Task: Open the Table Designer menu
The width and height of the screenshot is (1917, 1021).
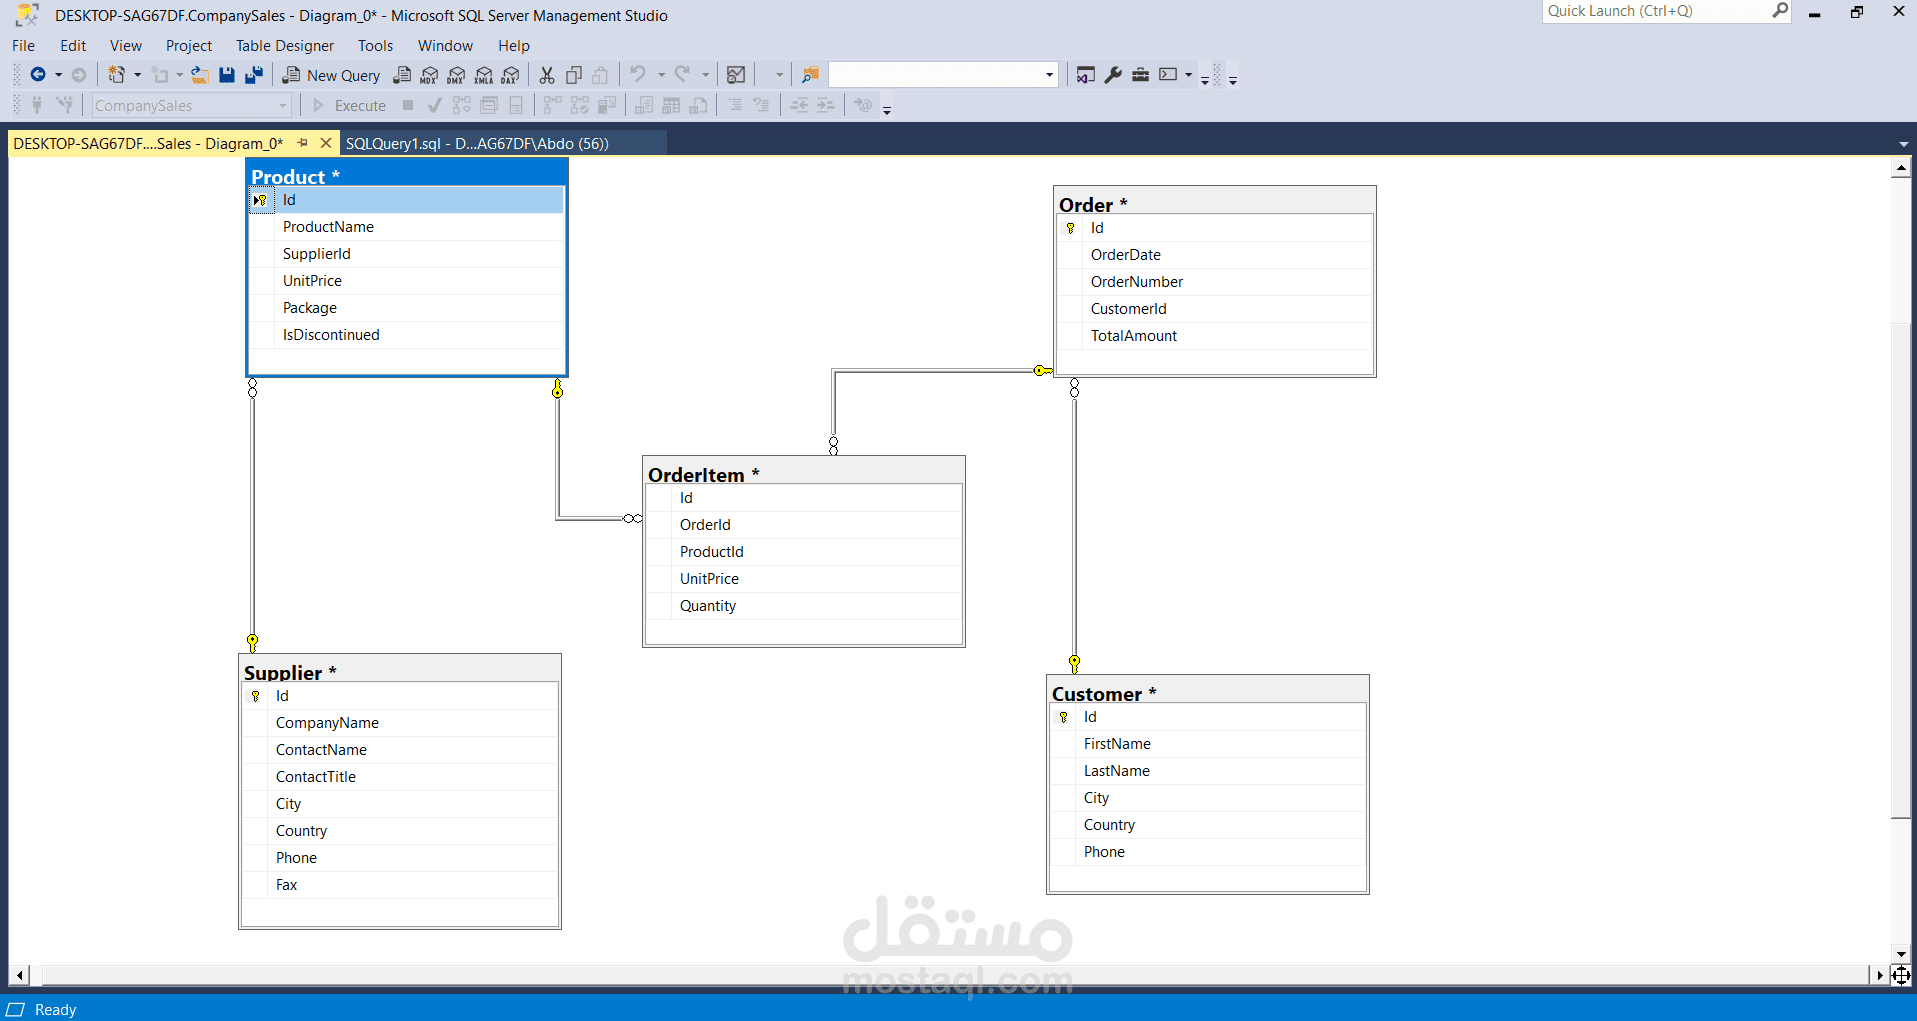Action: pos(284,46)
